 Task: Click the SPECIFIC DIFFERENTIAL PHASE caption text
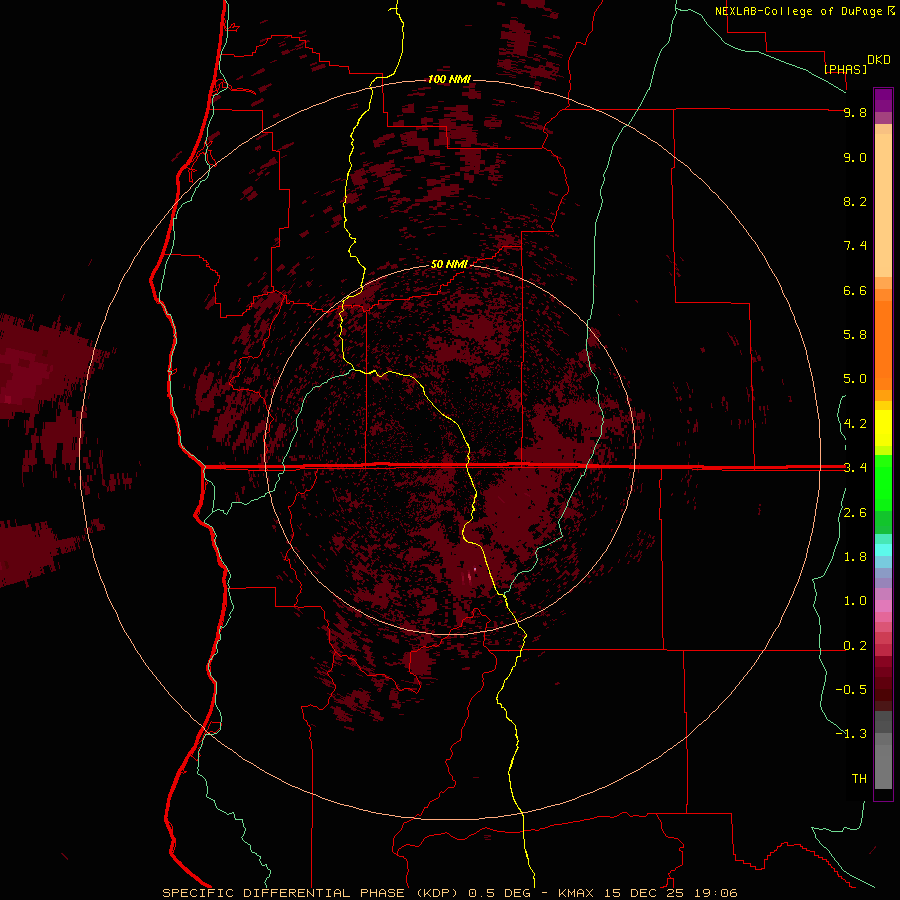pyautogui.click(x=284, y=893)
